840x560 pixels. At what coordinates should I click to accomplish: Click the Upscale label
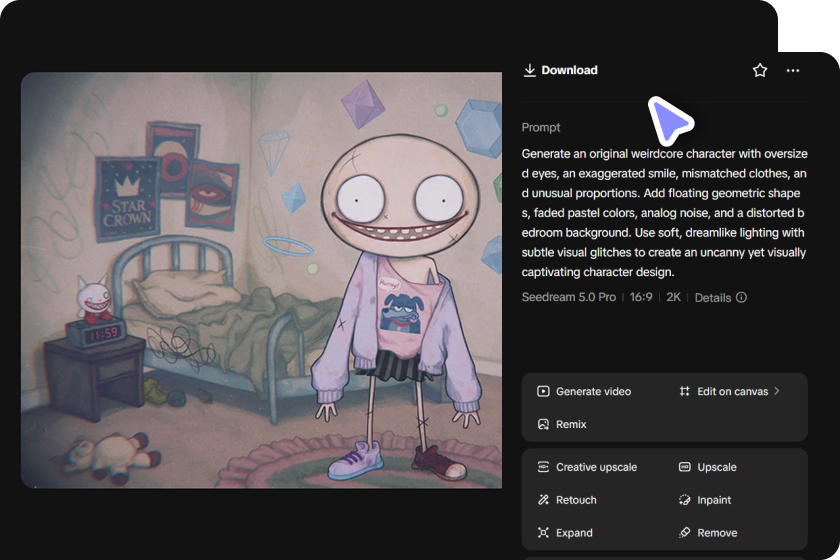pos(717,467)
